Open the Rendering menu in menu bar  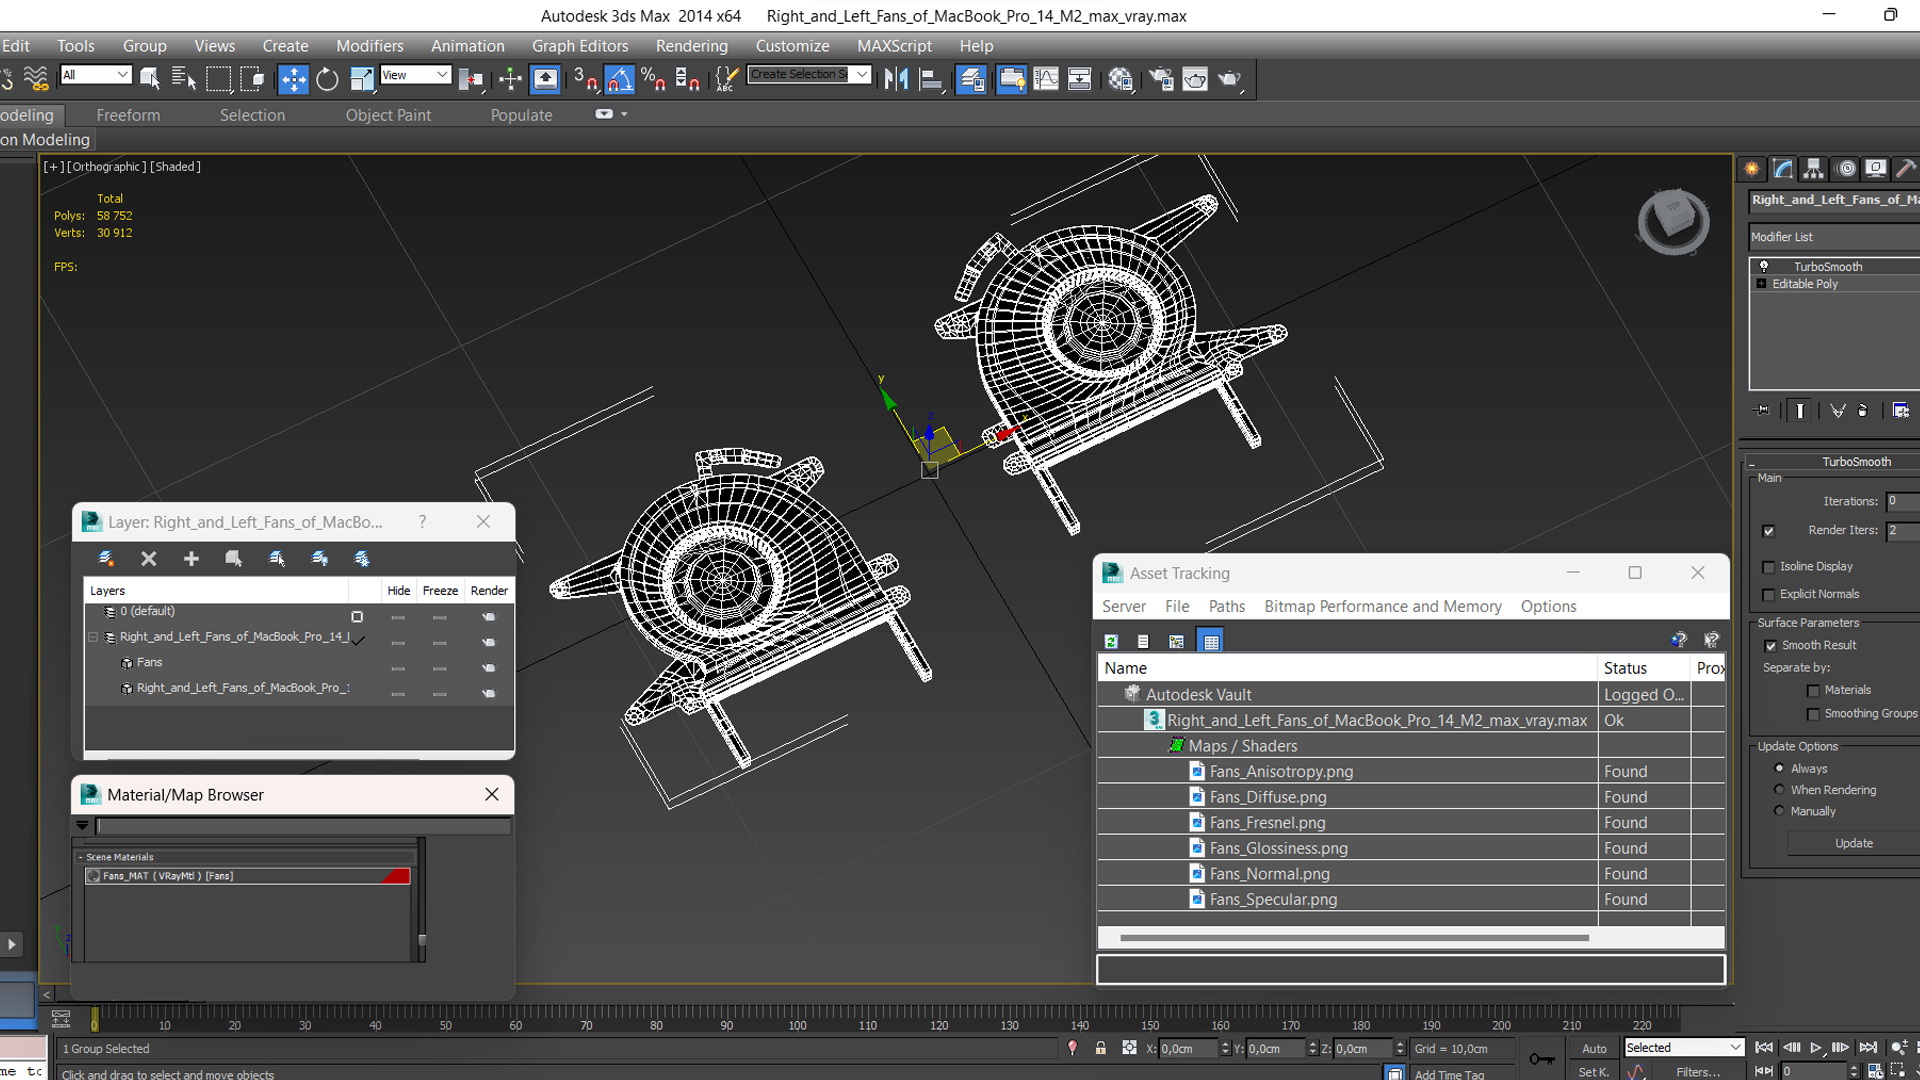[x=691, y=45]
